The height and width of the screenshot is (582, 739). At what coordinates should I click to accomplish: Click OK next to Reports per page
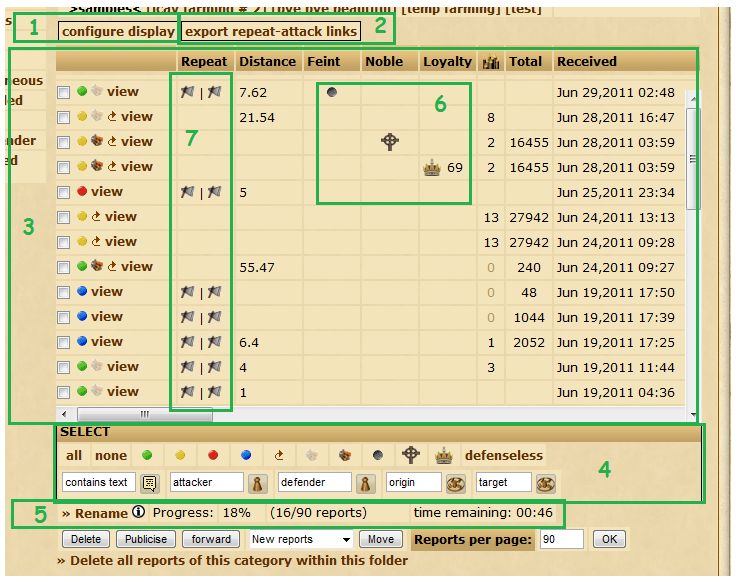coord(609,539)
